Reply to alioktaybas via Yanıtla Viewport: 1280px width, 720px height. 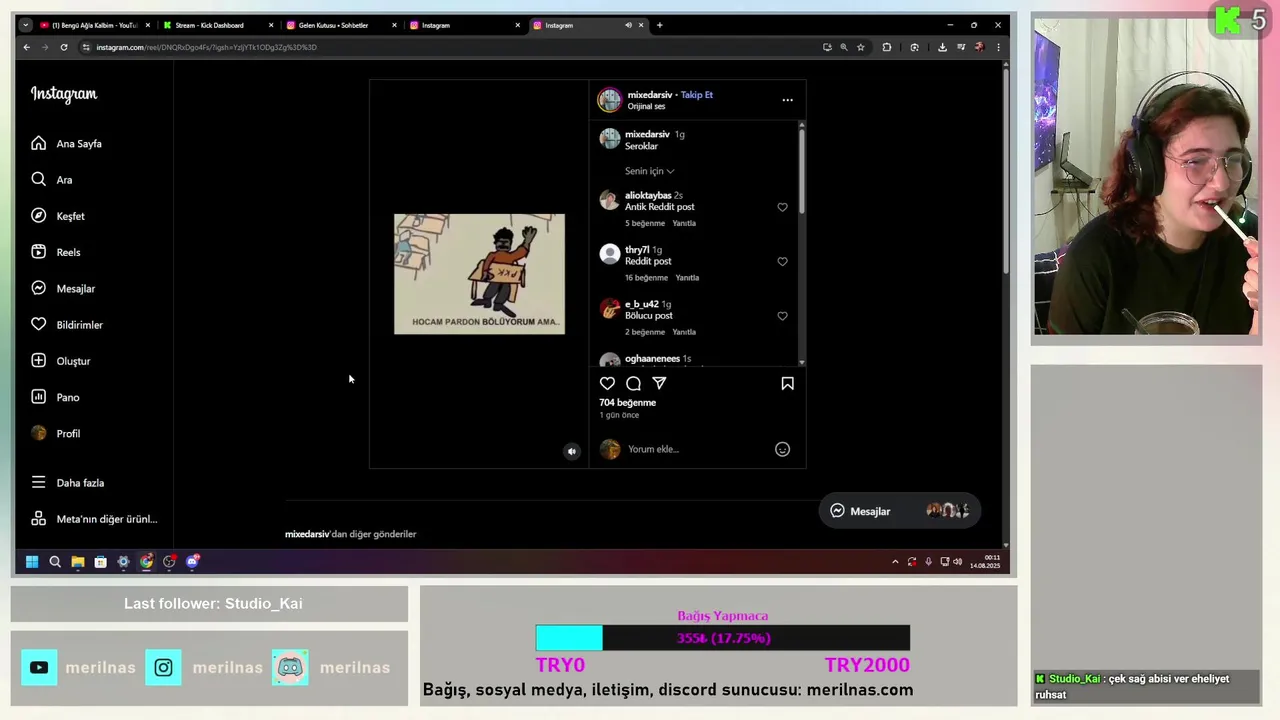coord(684,223)
